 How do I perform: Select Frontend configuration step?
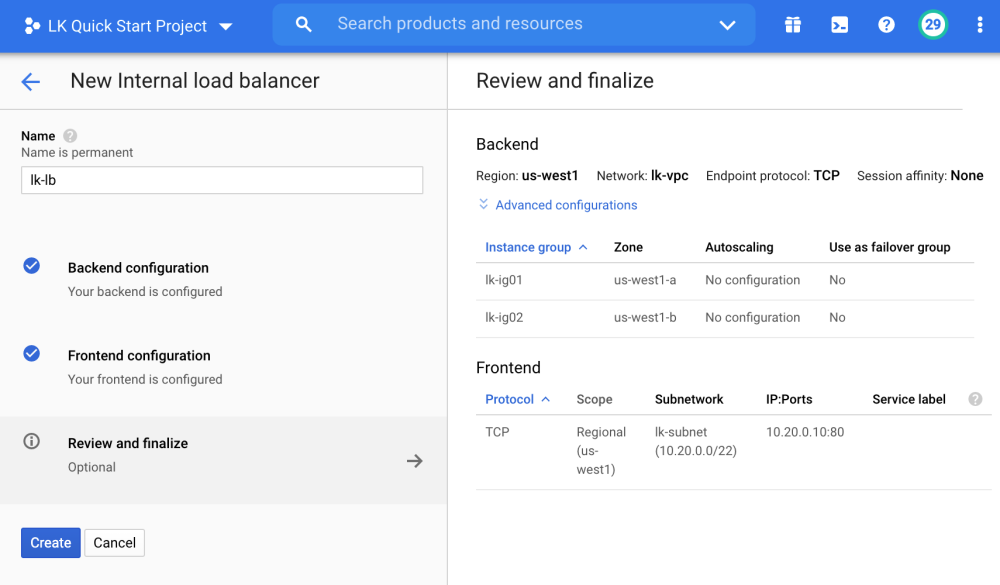tap(139, 356)
